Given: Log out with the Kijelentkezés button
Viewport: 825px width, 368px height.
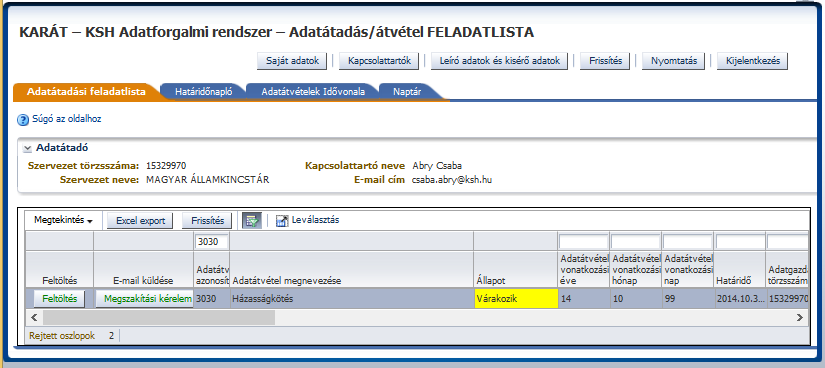Looking at the screenshot, I should tap(752, 61).
